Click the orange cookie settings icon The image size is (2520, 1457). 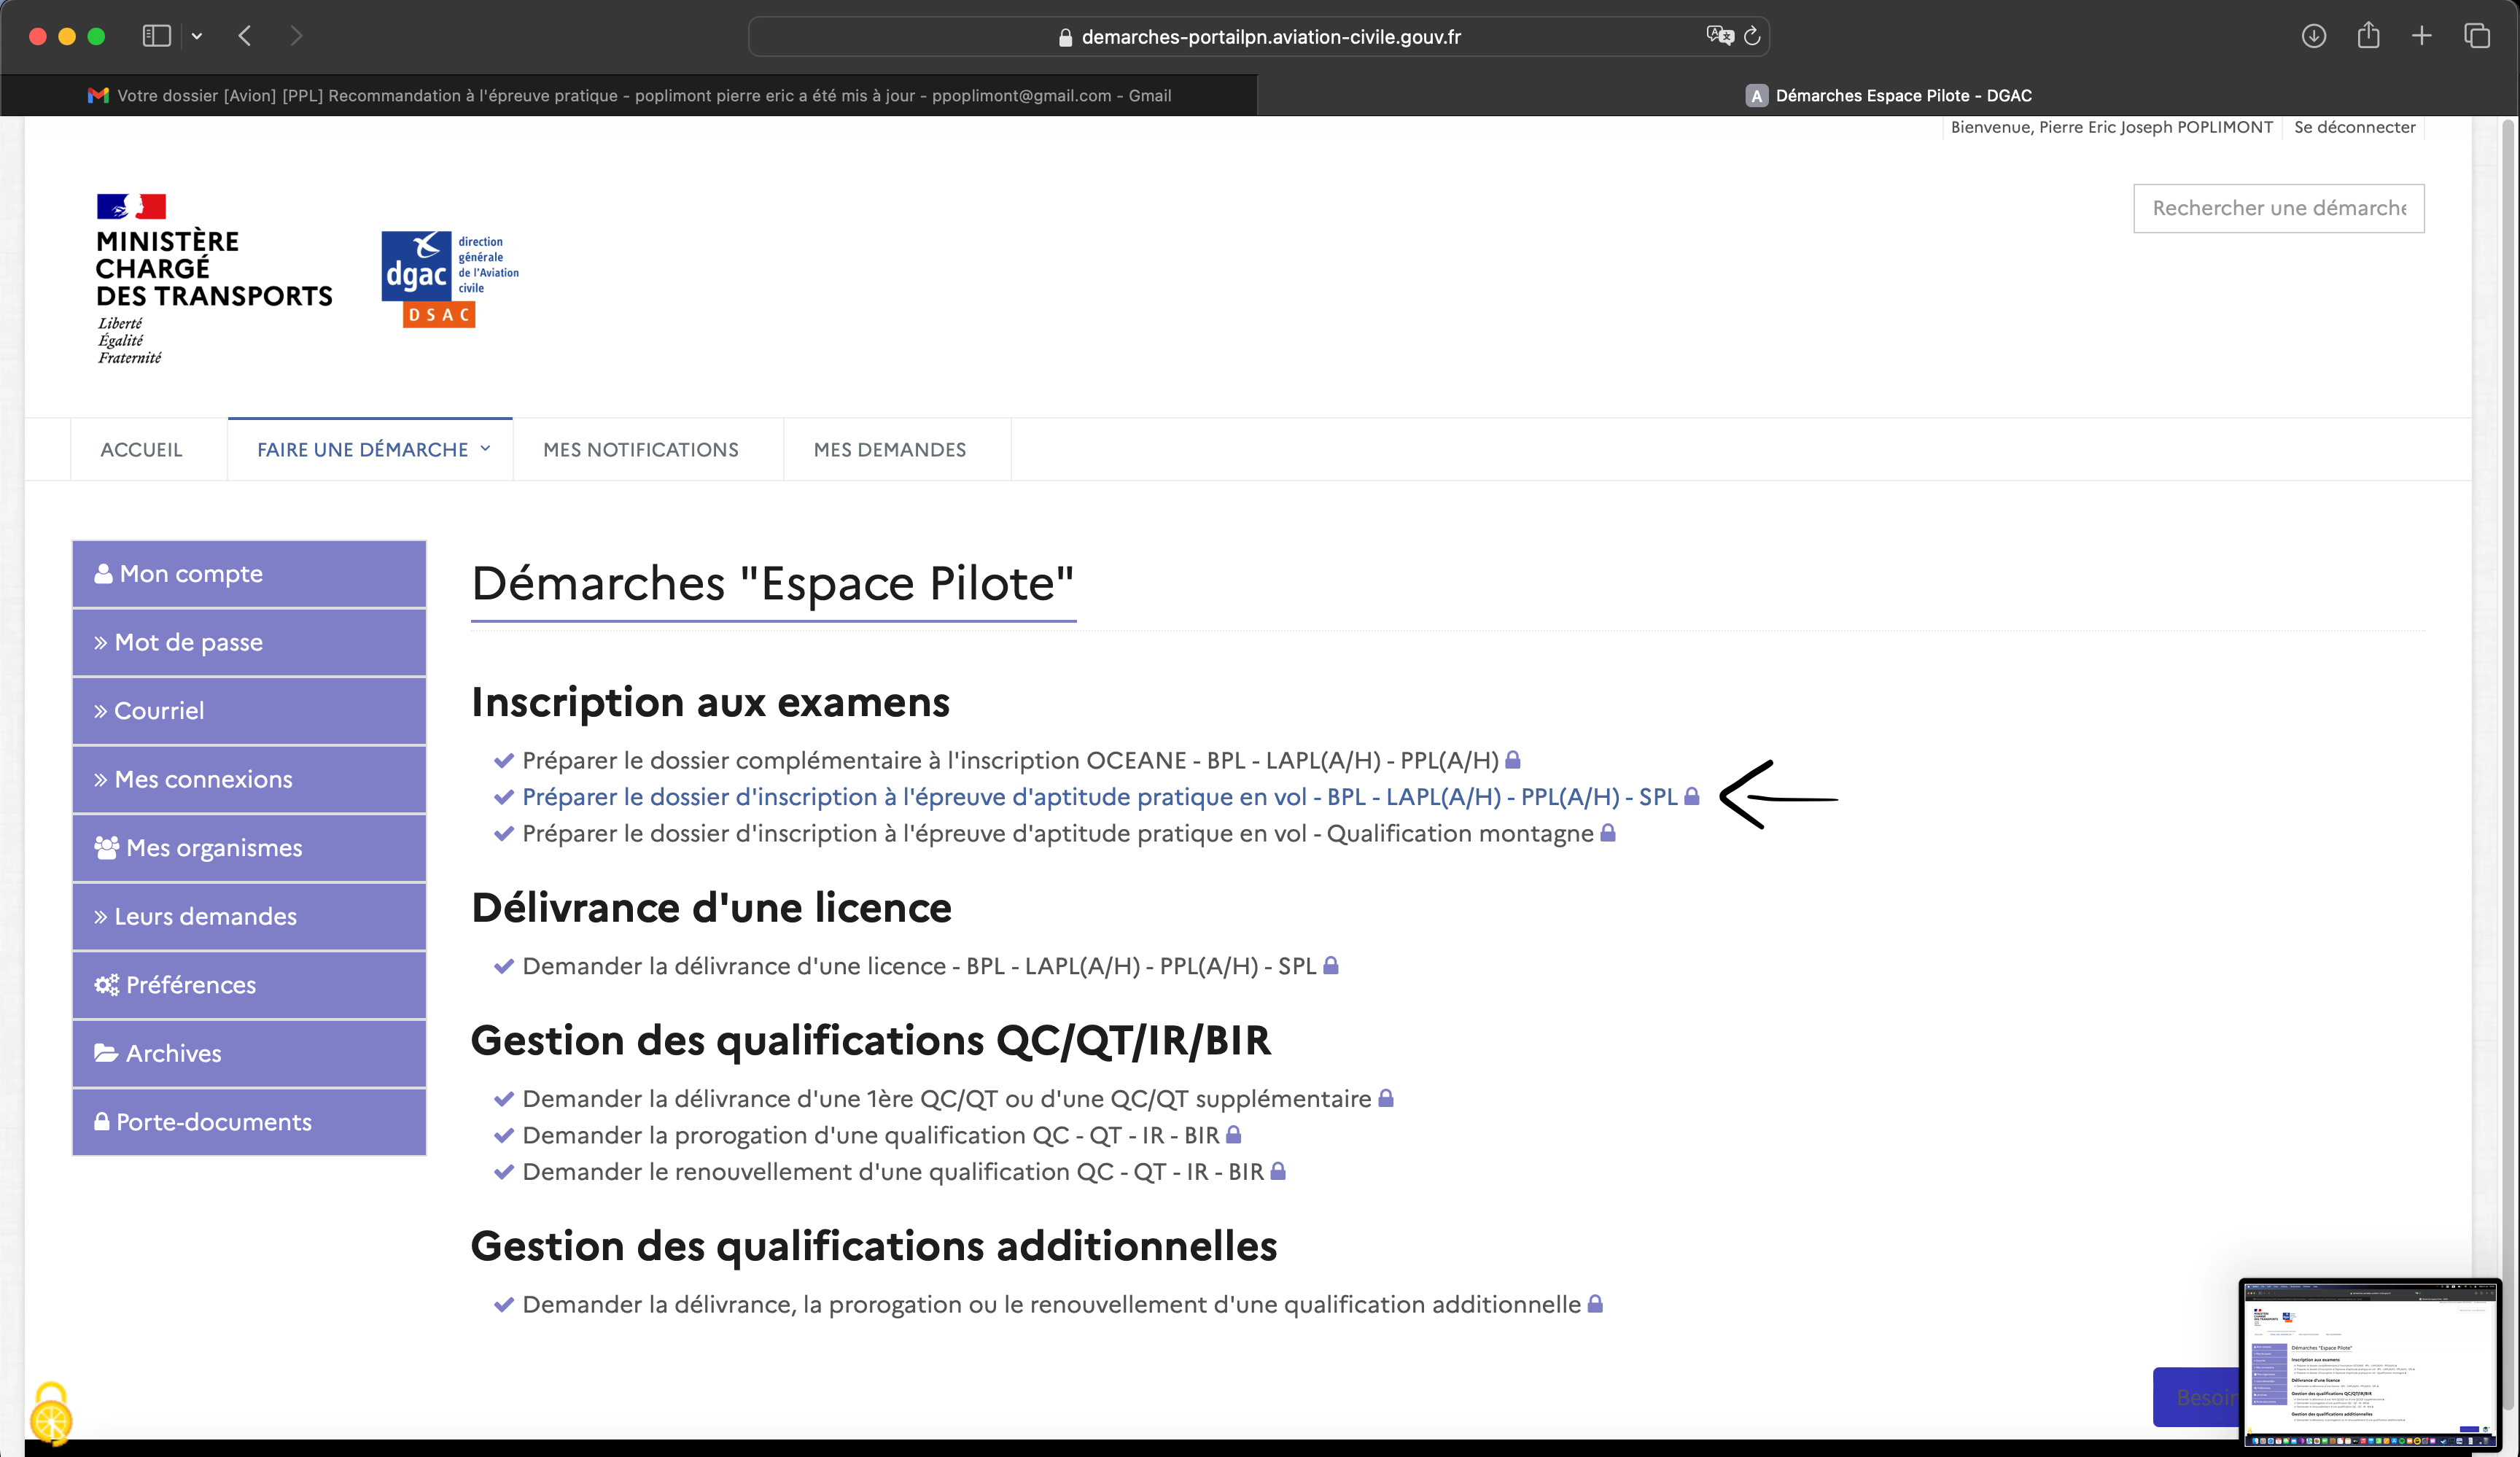50,1414
